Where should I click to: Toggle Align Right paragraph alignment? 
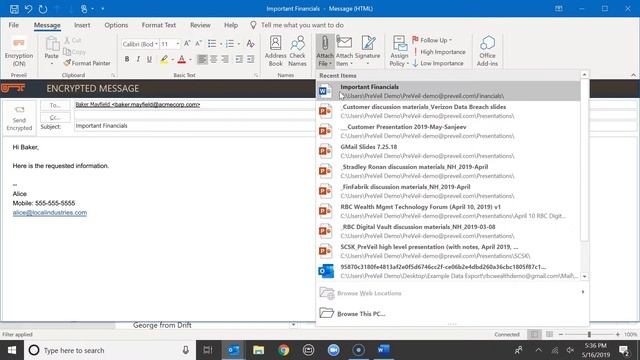(x=225, y=60)
